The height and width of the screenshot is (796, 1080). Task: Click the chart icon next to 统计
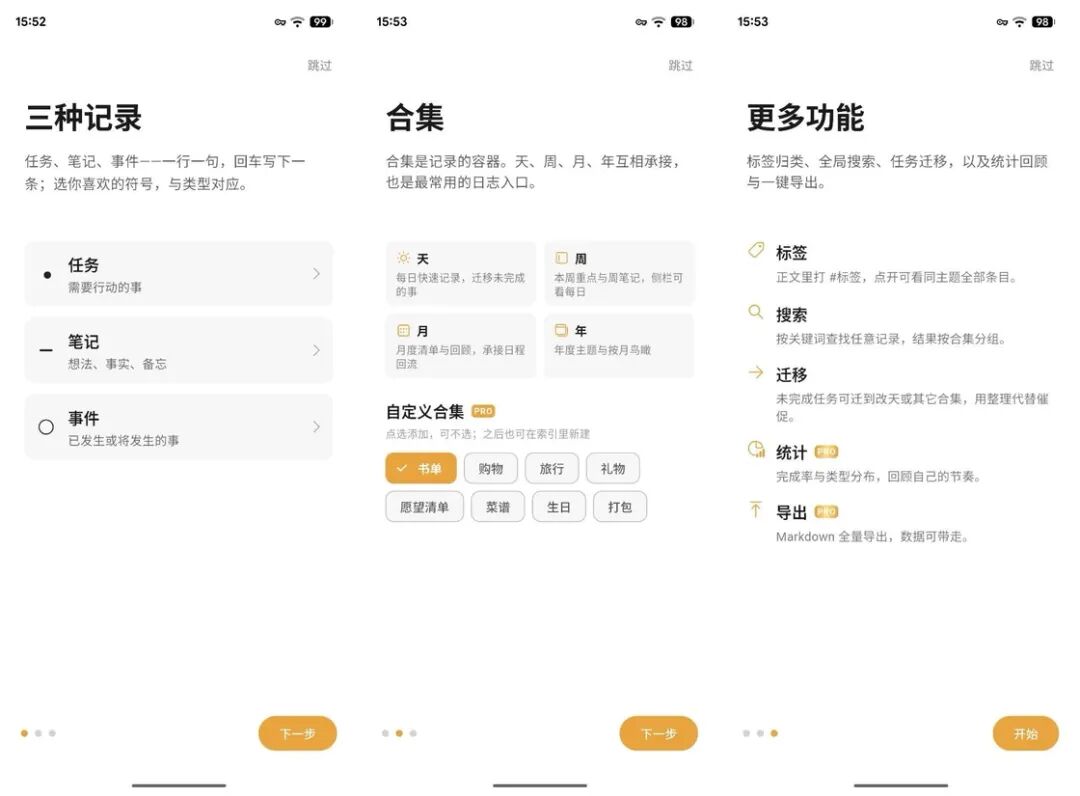pyautogui.click(x=756, y=450)
